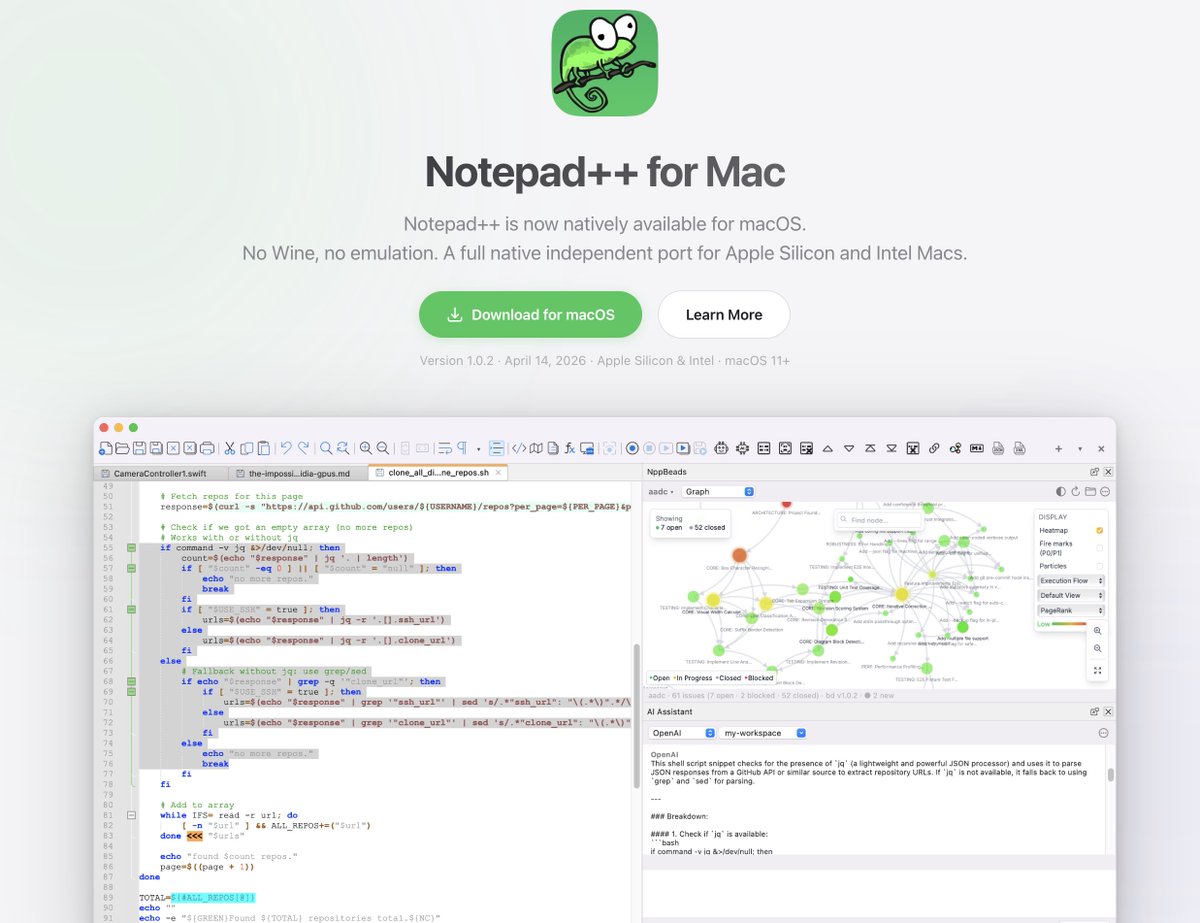Show all characters pilcrow icon
This screenshot has width=1200, height=923.
tap(462, 449)
